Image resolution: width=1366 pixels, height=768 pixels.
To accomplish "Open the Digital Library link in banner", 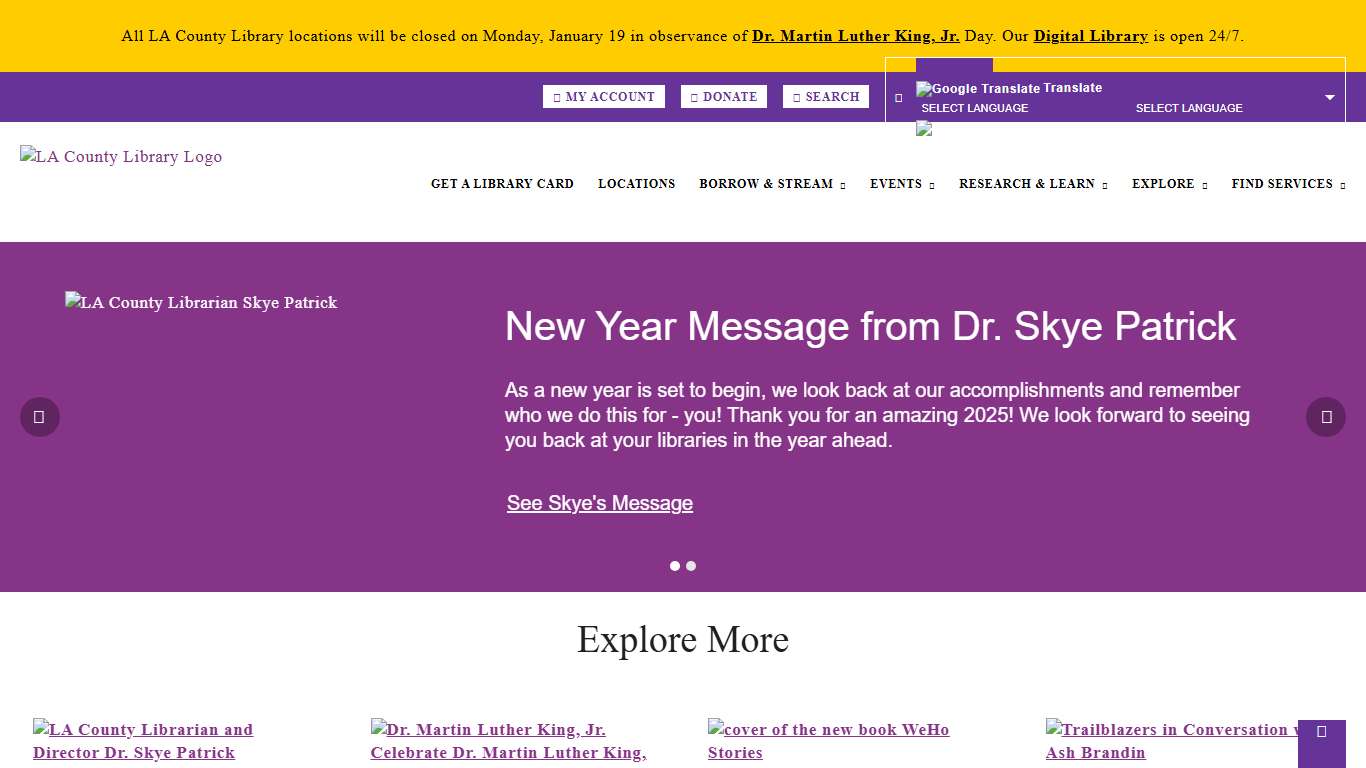I will pos(1090,36).
